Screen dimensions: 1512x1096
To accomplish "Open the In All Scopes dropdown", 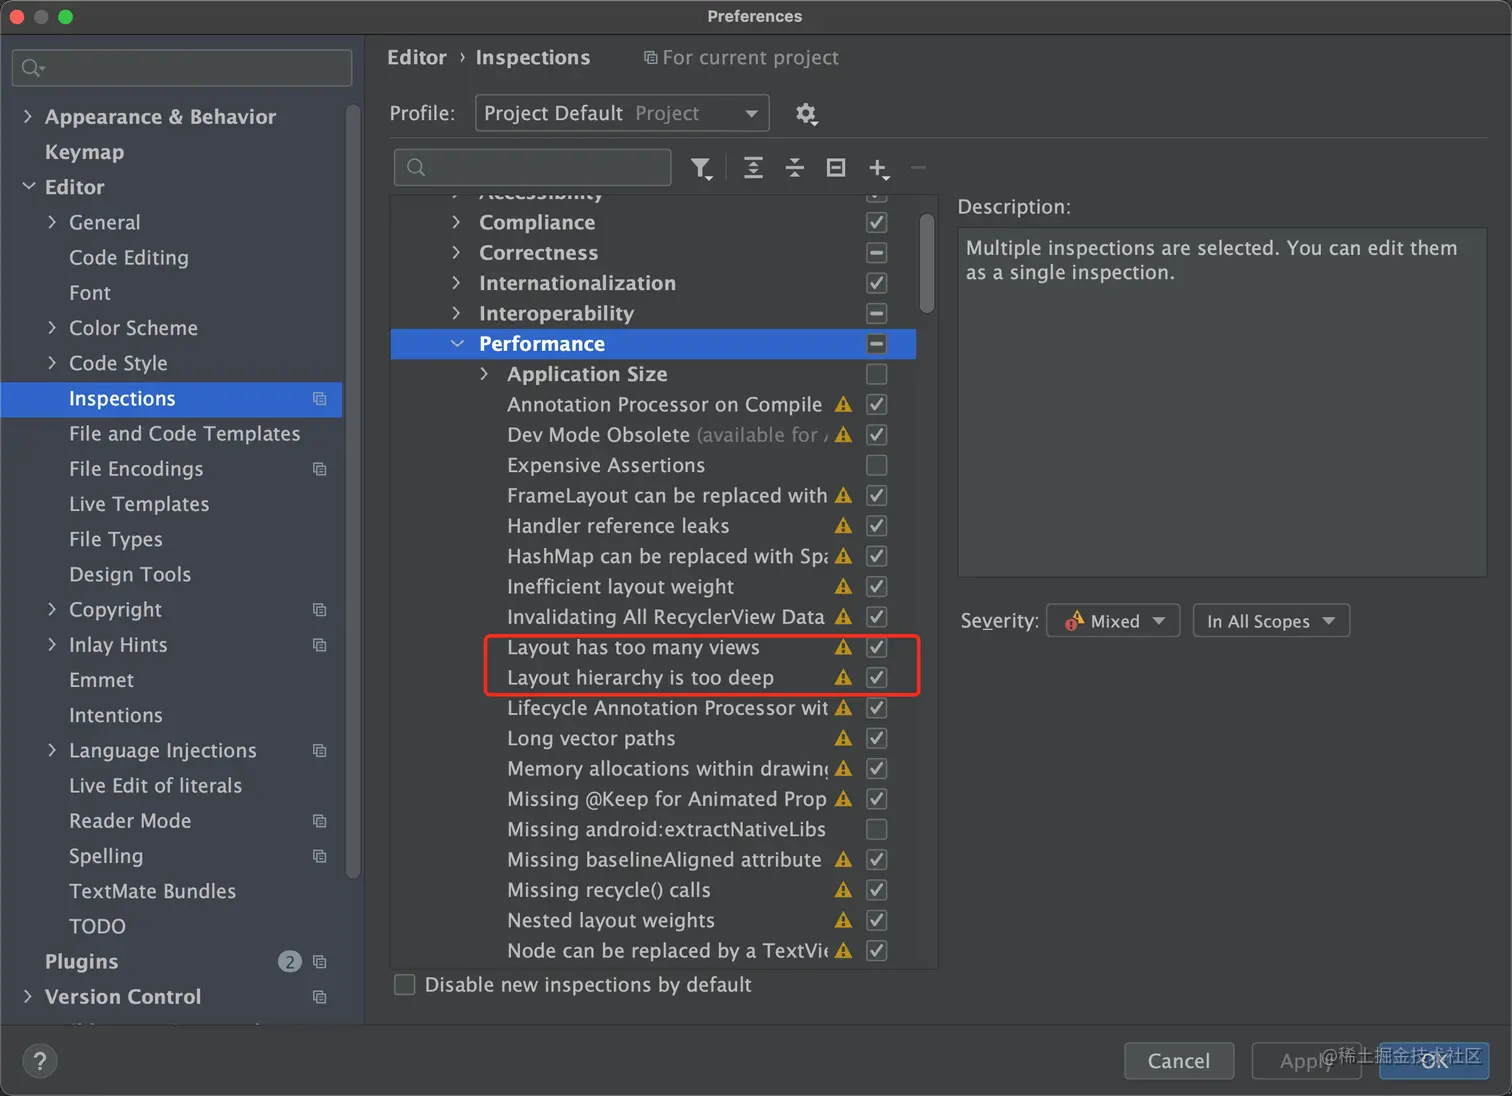I will [x=1271, y=621].
